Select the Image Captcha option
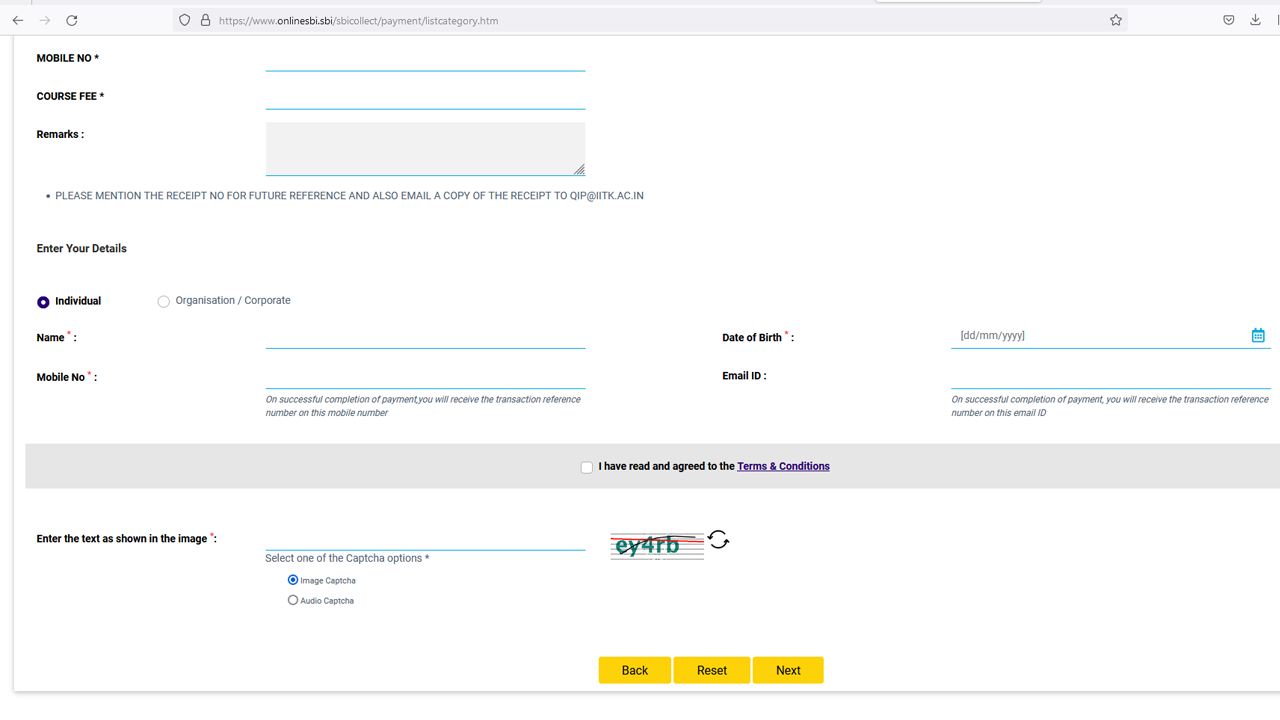 click(293, 580)
